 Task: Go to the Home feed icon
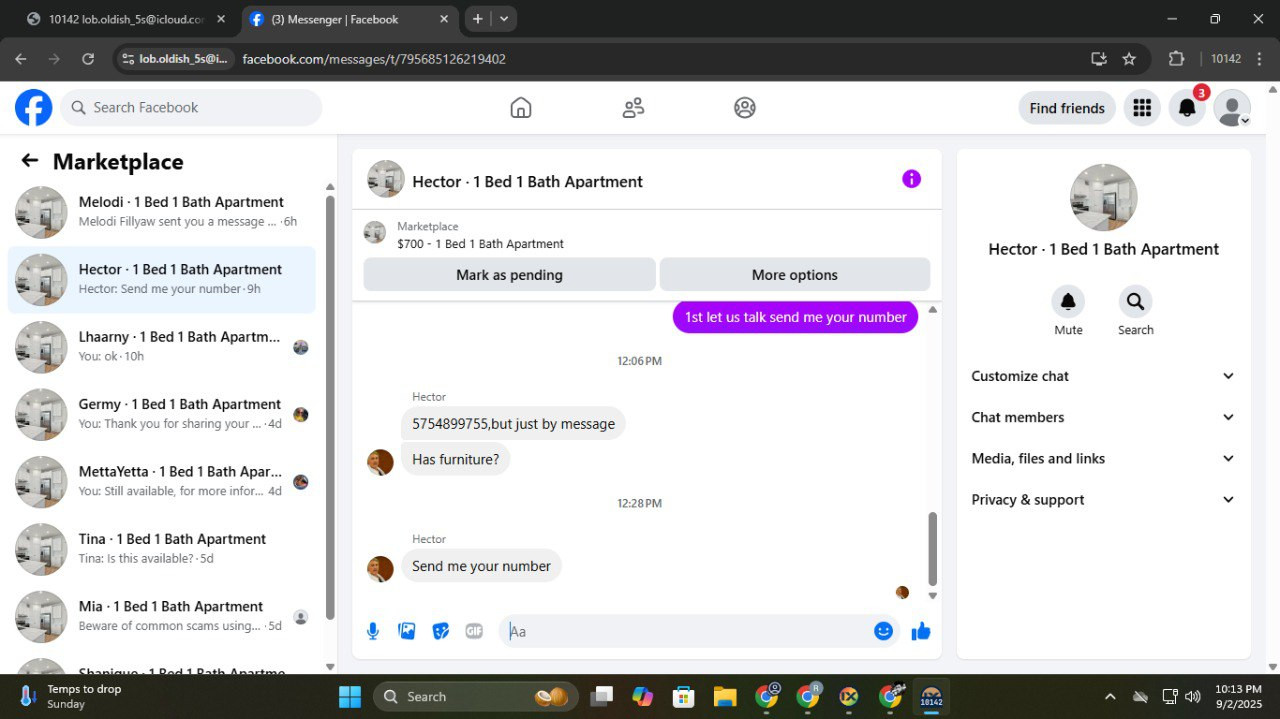(521, 108)
